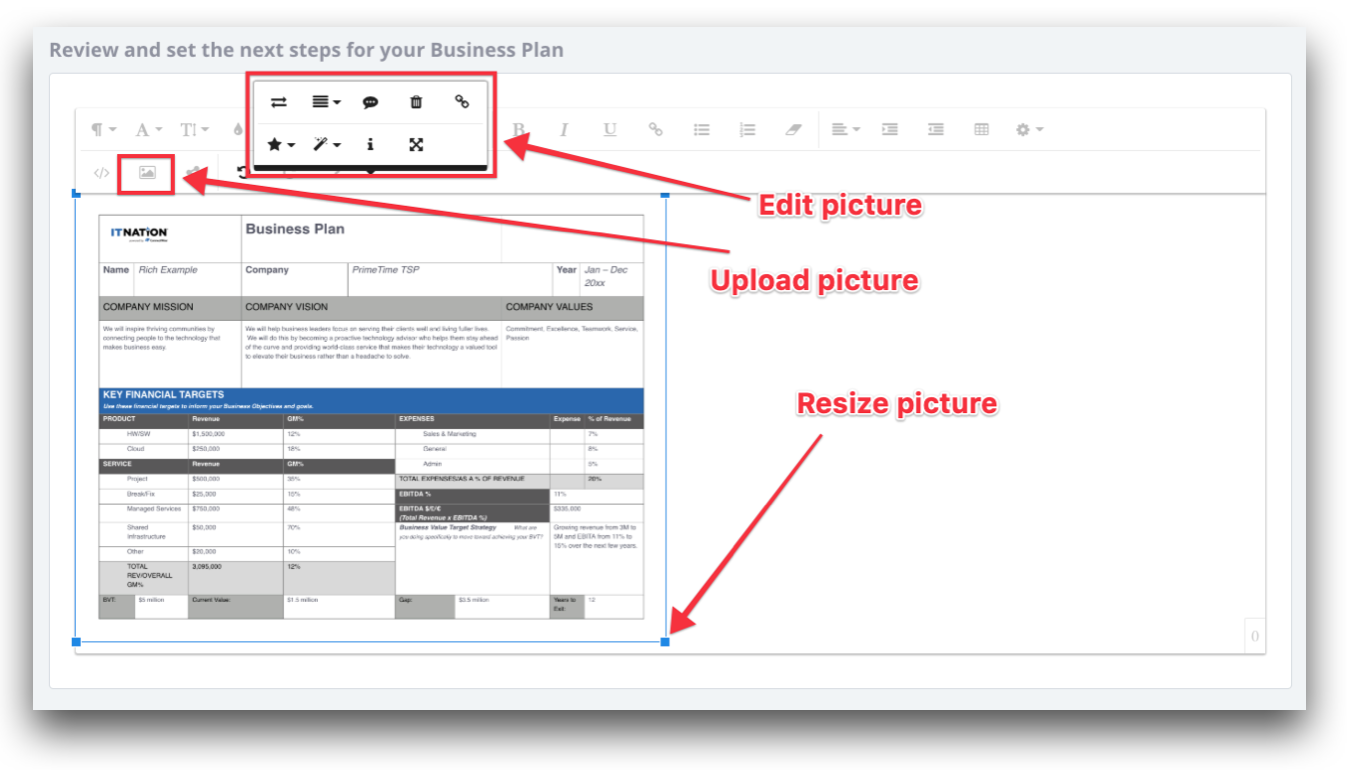Select the Business Plan picture in editor
Viewport: 1352px width, 770px height.
(371, 417)
